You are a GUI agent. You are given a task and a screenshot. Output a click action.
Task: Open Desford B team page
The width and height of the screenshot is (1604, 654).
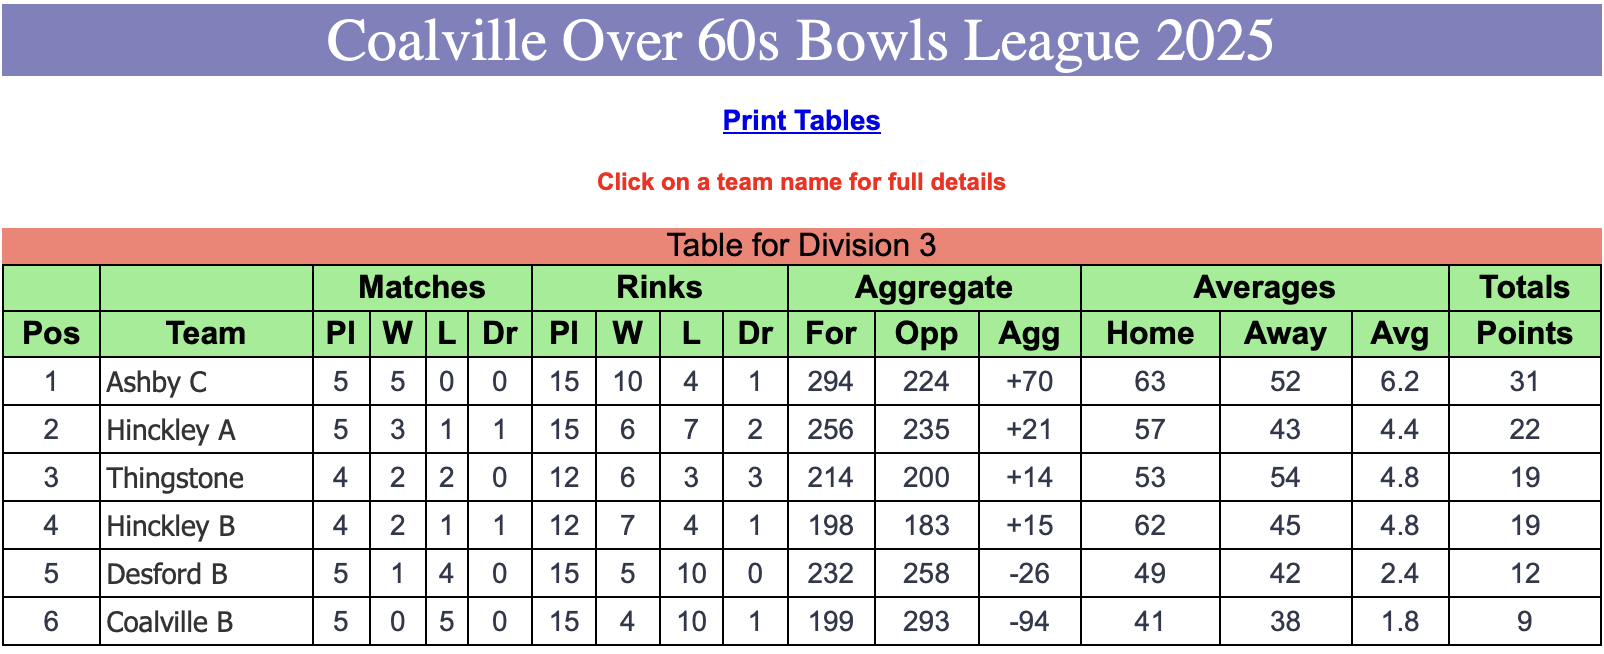click(x=167, y=574)
